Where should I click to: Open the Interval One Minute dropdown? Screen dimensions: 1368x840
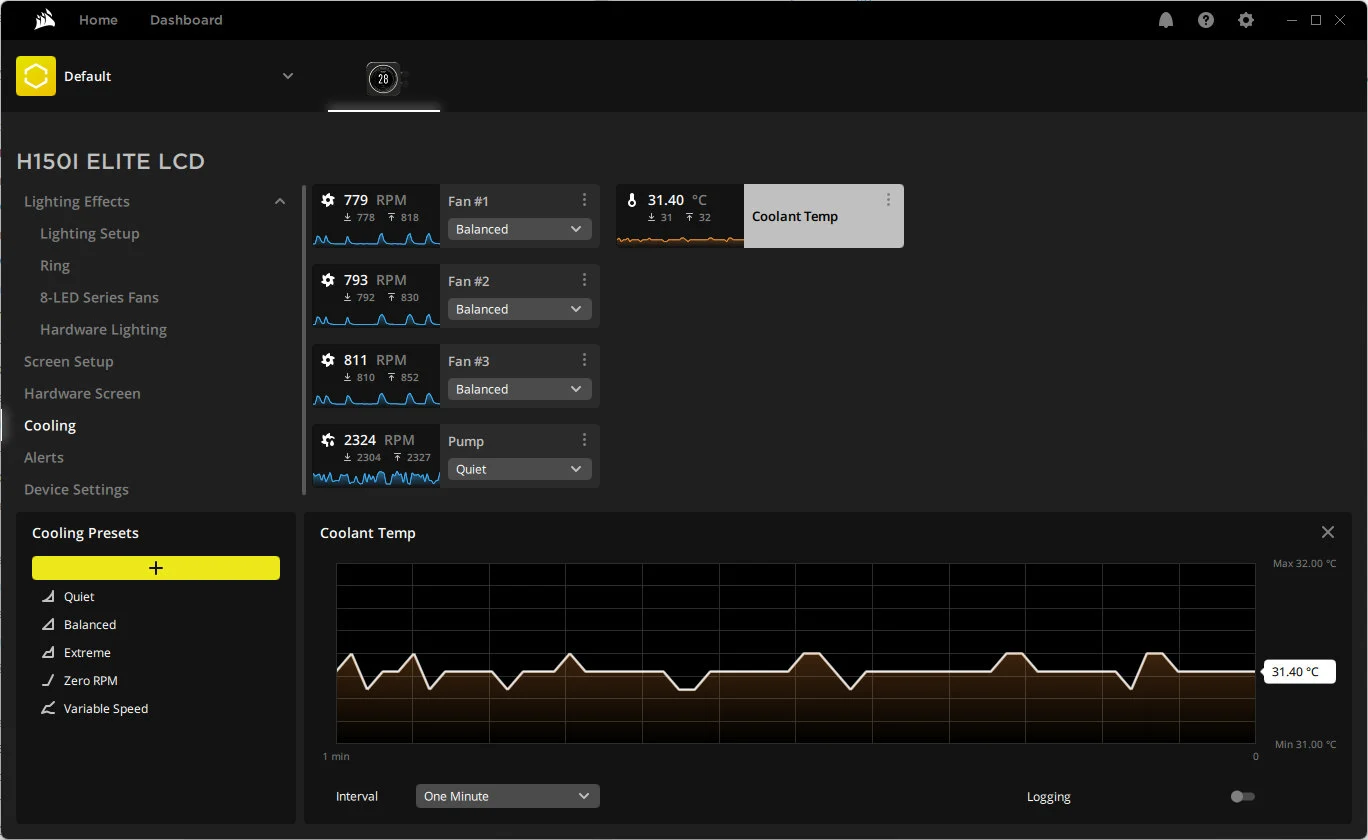click(x=507, y=796)
